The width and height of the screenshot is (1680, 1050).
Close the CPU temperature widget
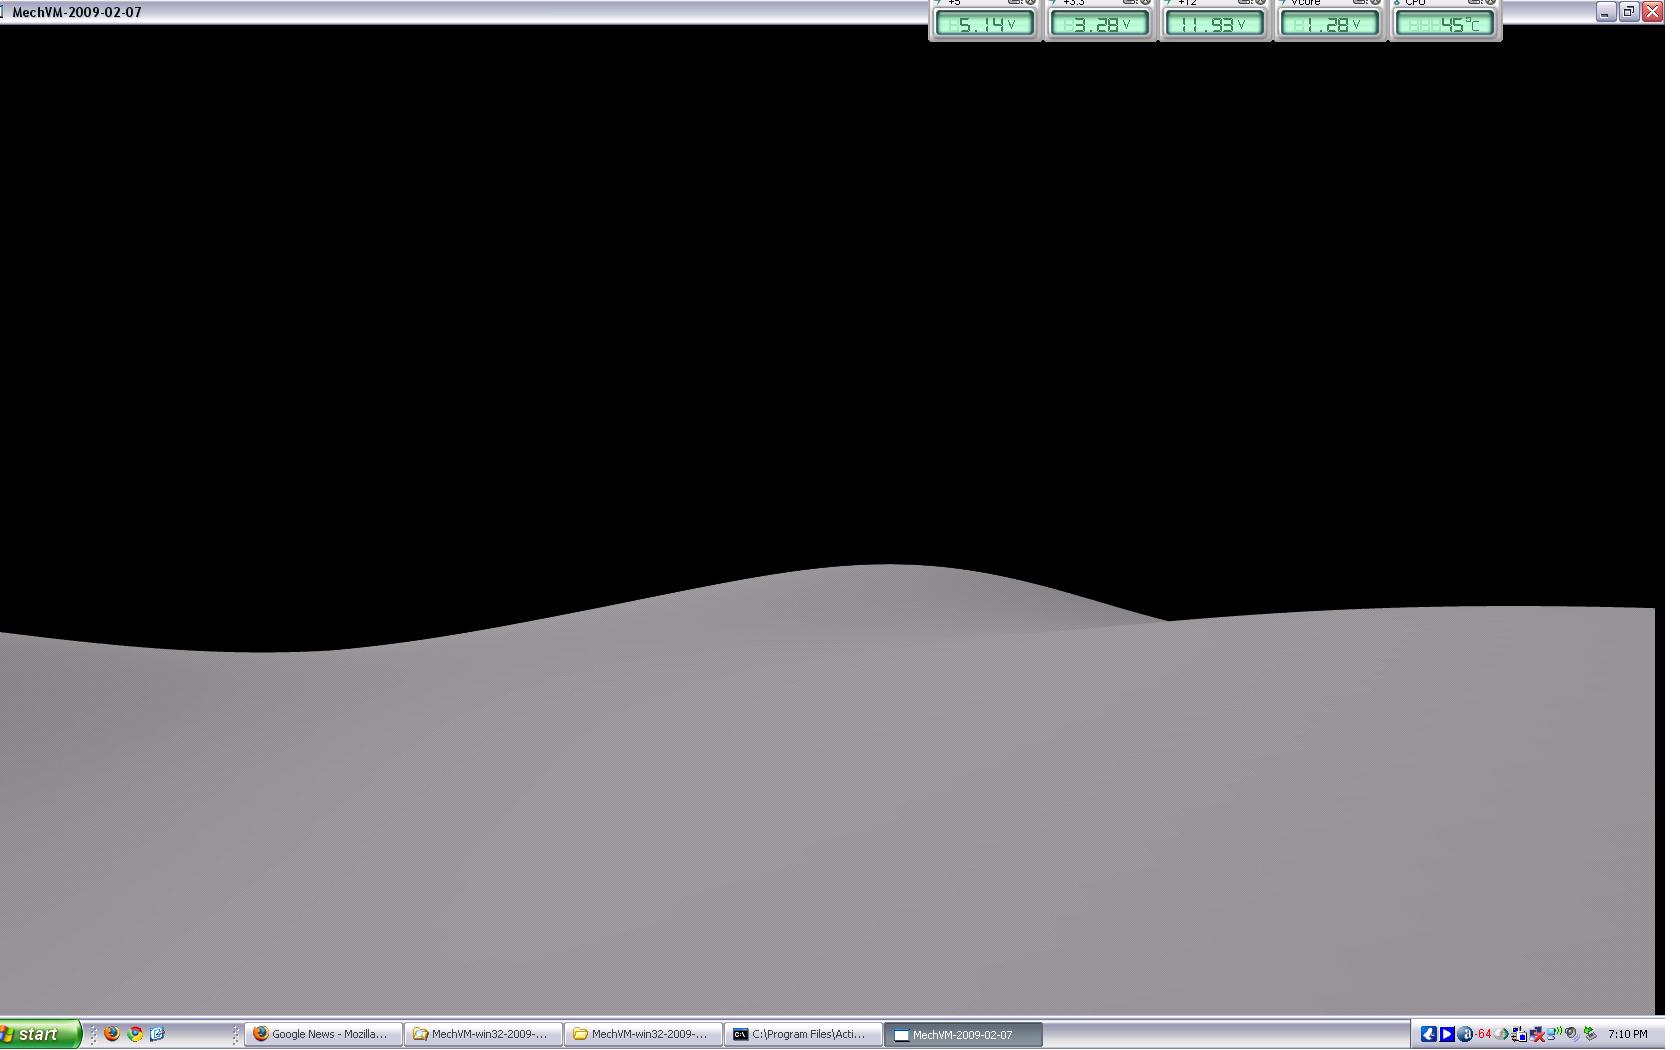(x=1491, y=3)
